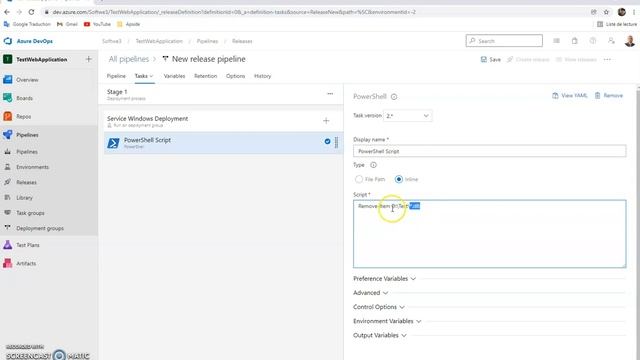The height and width of the screenshot is (360, 640).
Task: Open the marketplace shopping bag icon
Action: click(574, 41)
